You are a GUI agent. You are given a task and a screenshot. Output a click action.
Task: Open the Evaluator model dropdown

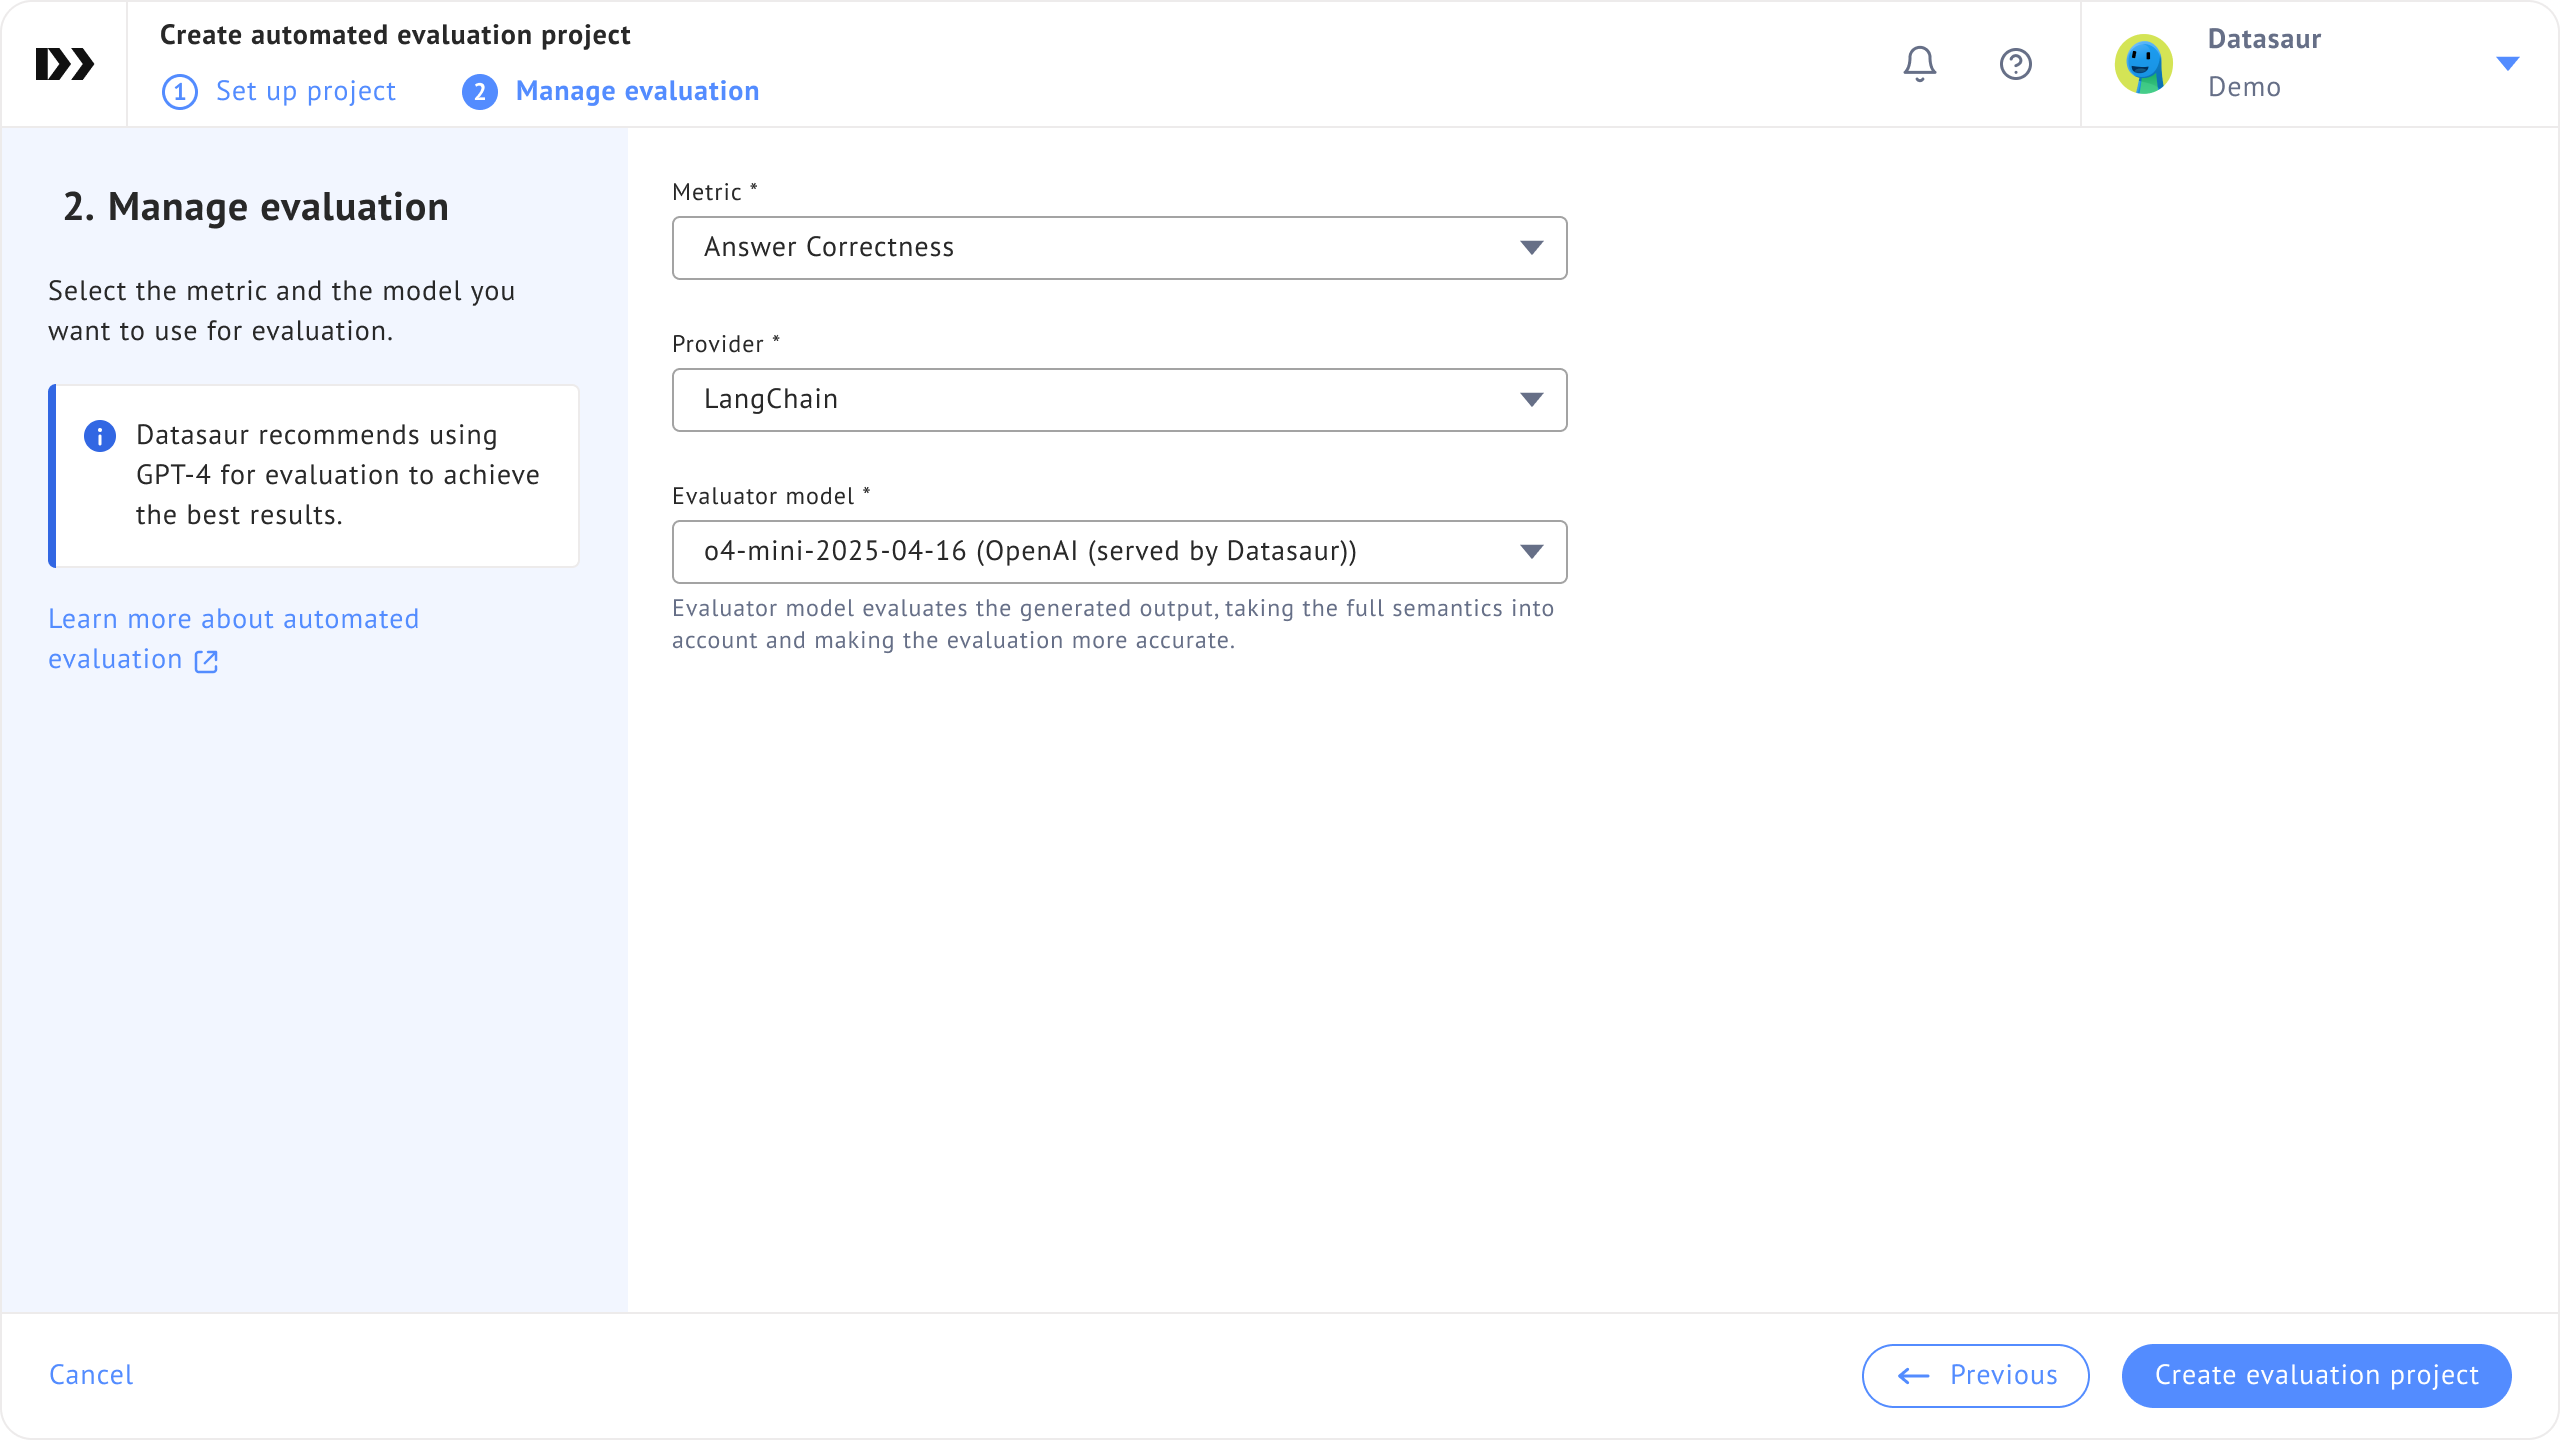coord(1118,552)
